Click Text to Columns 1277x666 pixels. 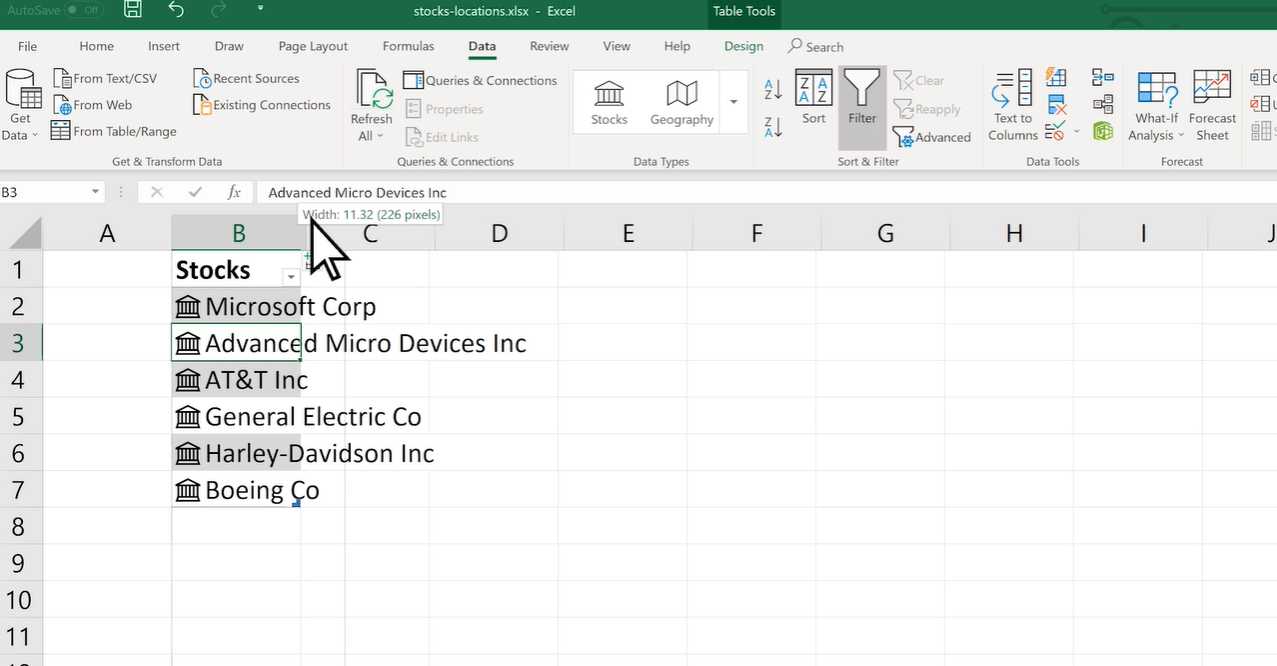pyautogui.click(x=1013, y=106)
